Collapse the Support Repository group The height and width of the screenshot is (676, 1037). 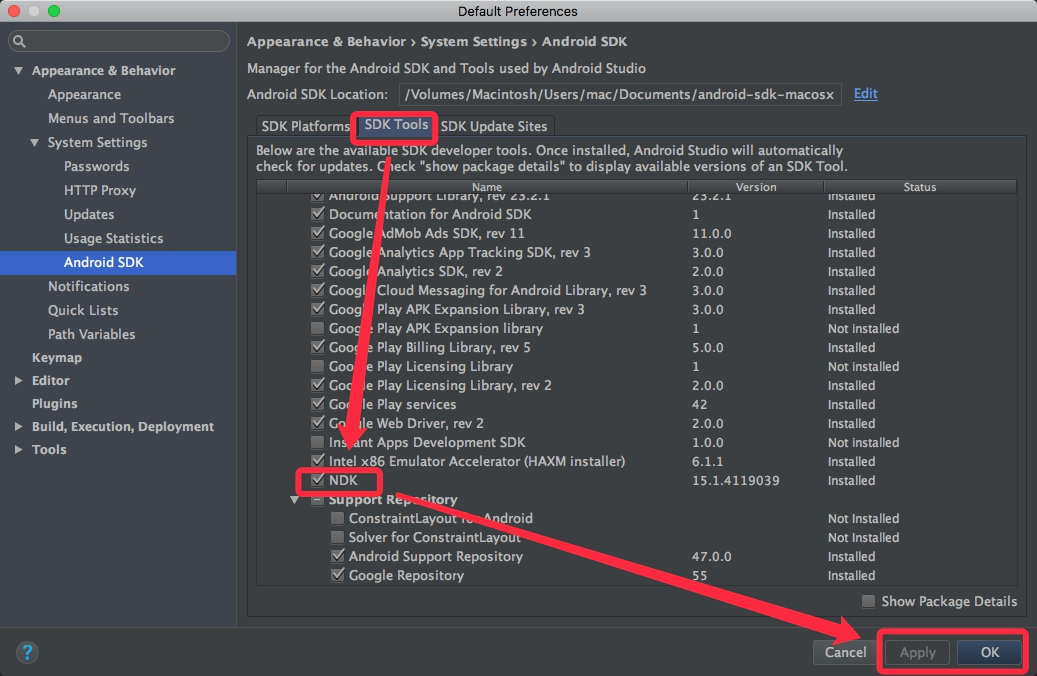coord(294,499)
